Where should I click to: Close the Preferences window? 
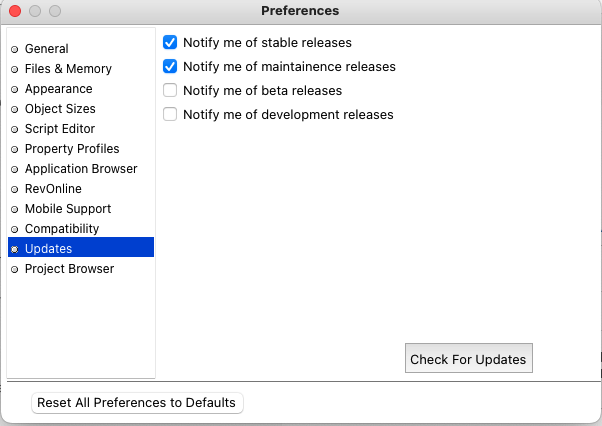coord(15,11)
